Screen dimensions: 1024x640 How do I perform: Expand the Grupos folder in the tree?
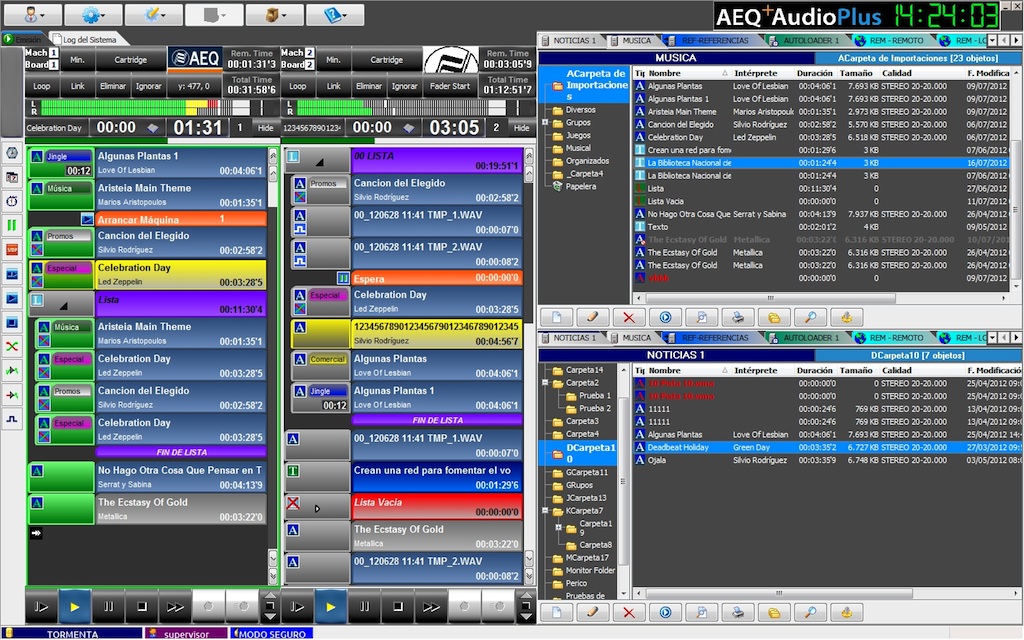545,123
